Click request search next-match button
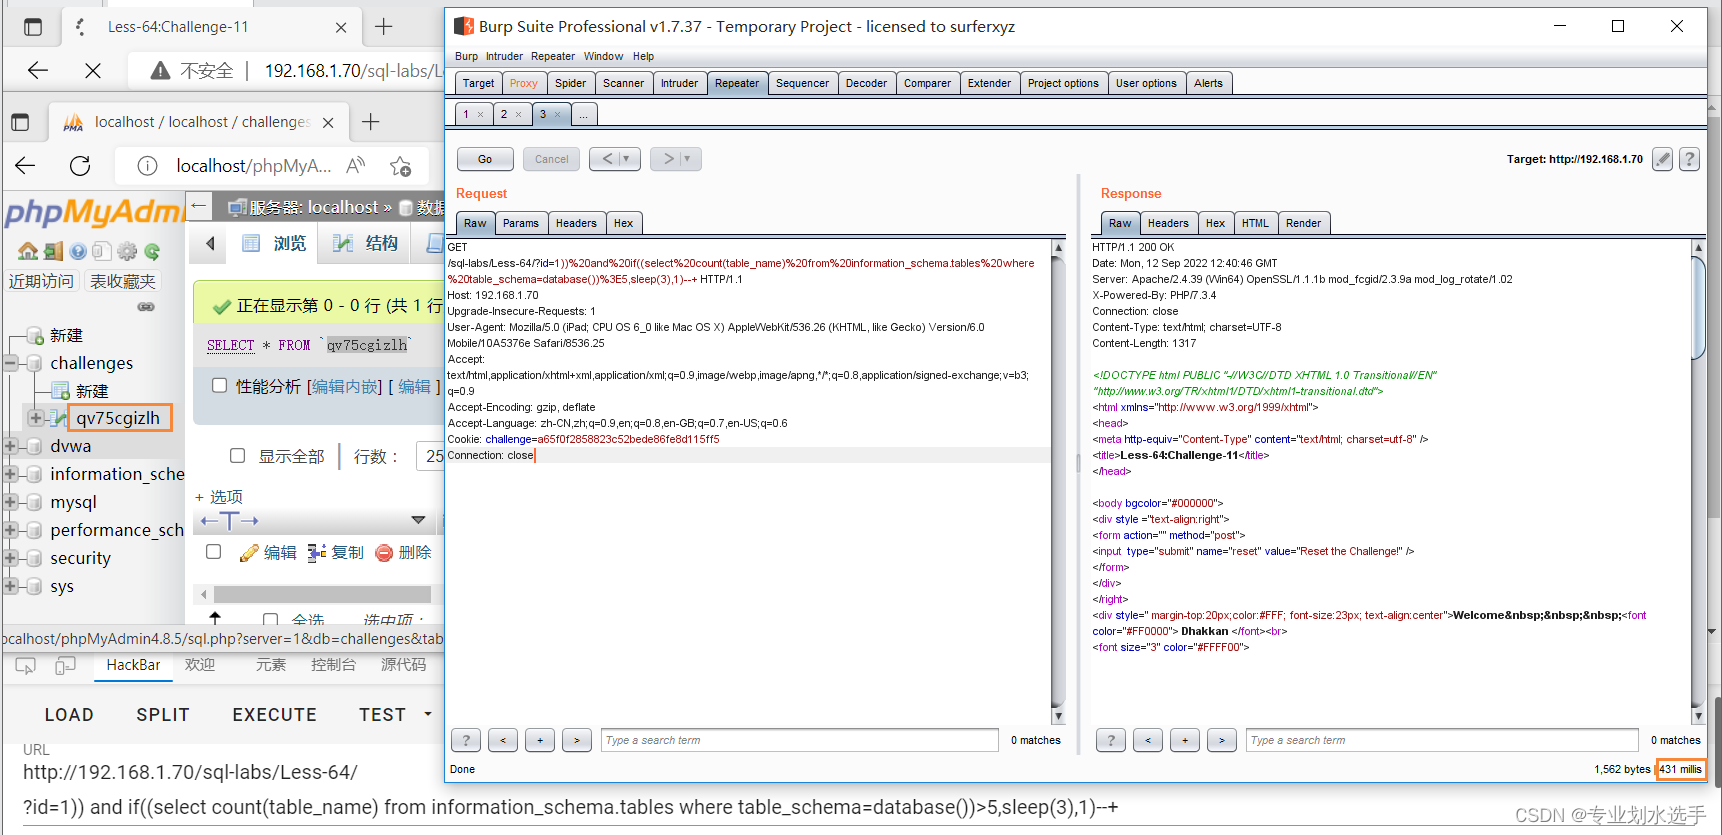 pos(576,740)
